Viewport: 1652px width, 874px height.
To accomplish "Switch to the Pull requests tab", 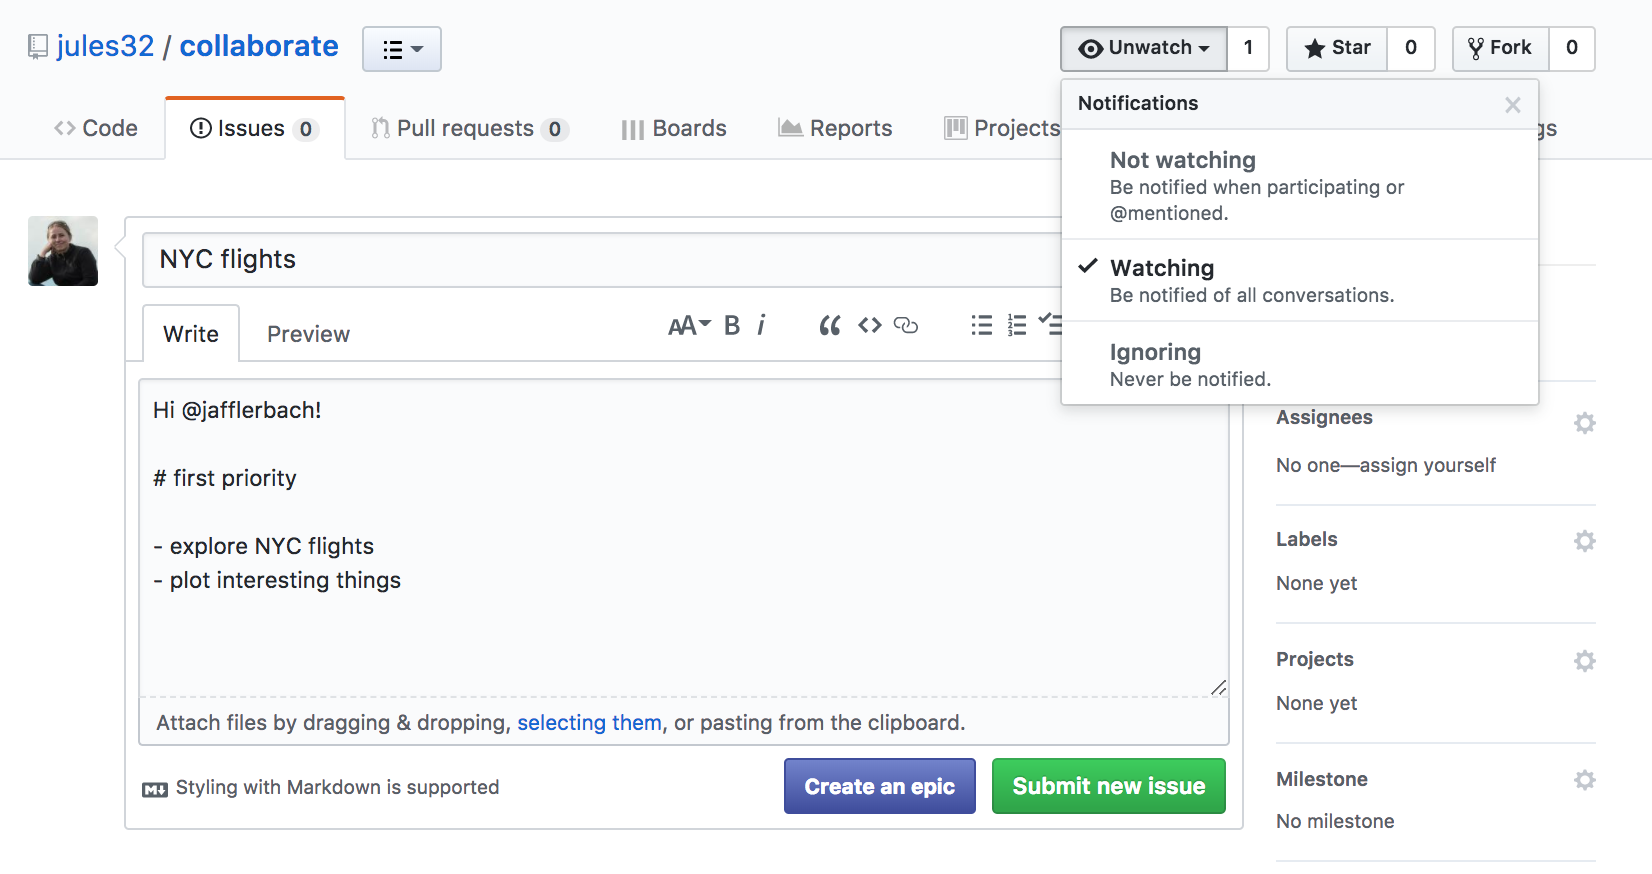I will click(469, 128).
